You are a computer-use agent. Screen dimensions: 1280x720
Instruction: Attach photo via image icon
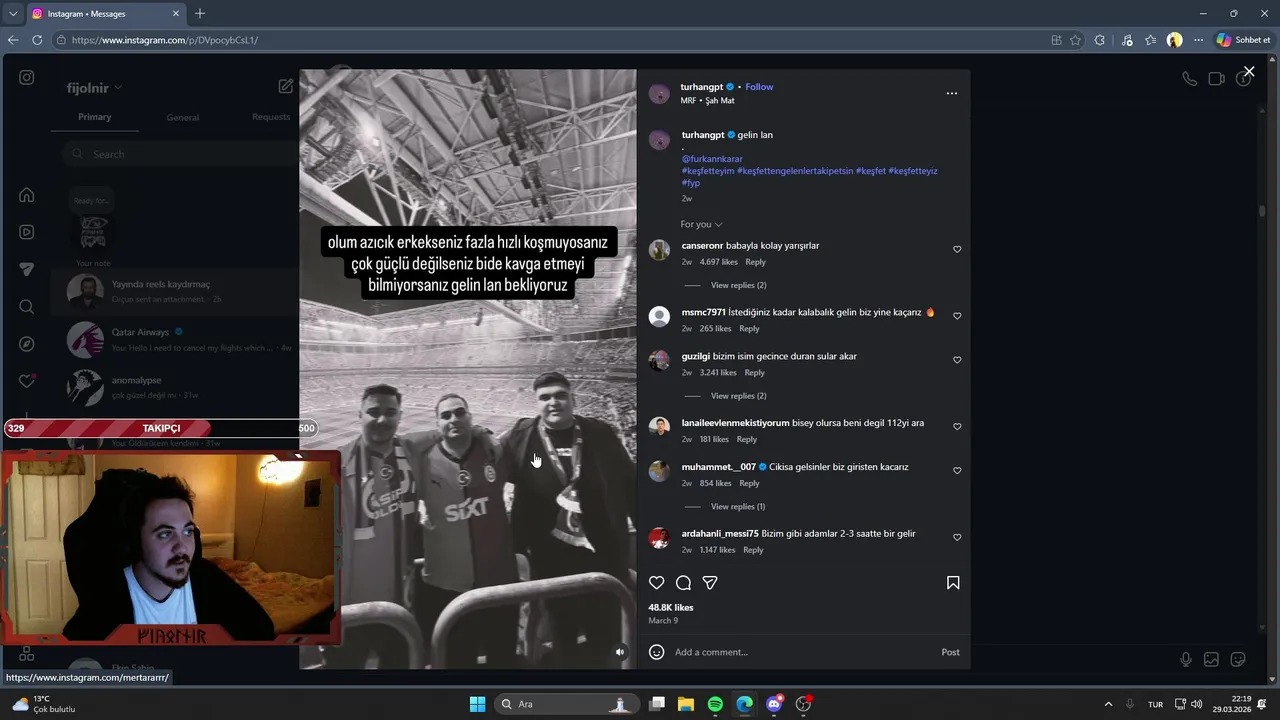click(x=1211, y=659)
